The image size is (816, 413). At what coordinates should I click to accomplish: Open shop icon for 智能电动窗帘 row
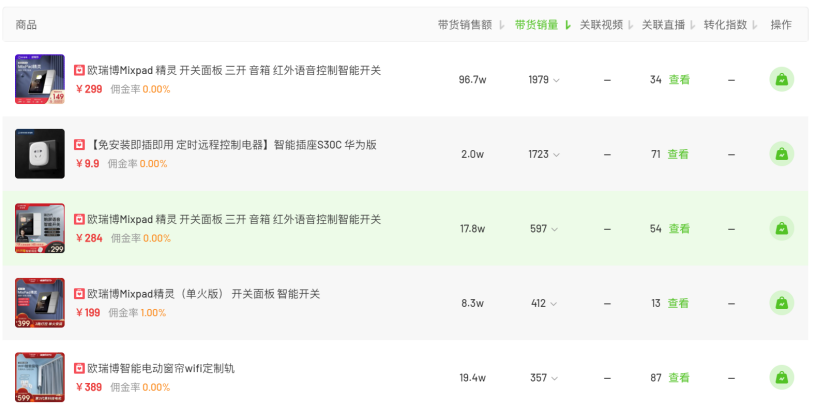coord(782,378)
